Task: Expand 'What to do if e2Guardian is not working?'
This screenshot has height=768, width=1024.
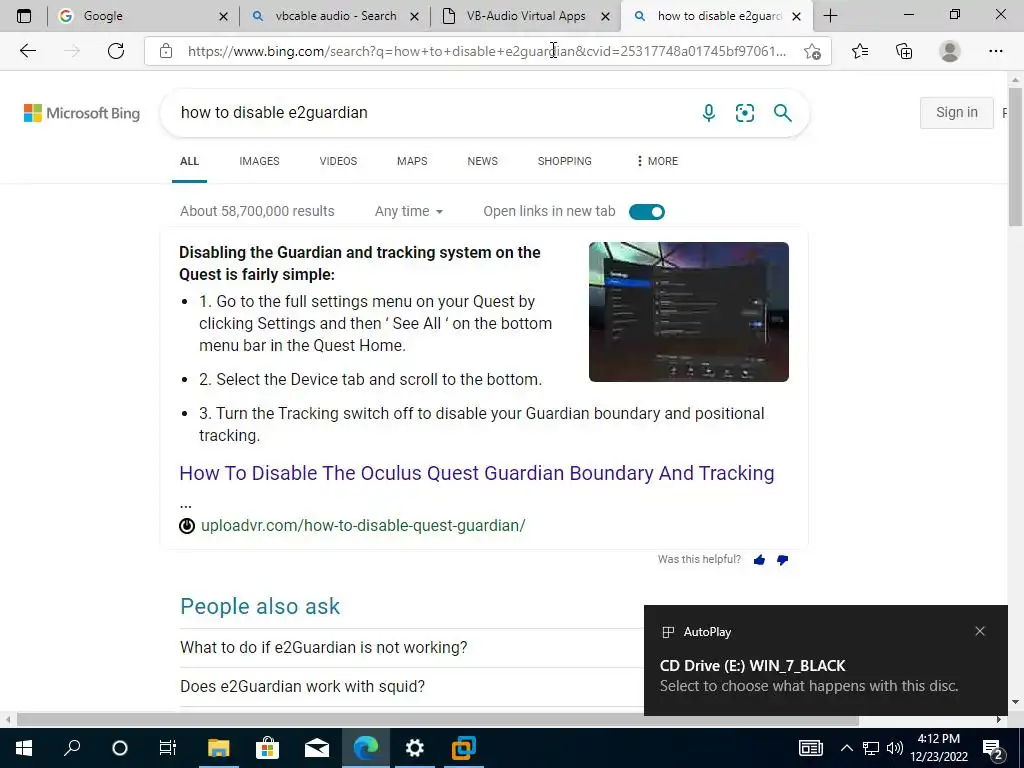Action: (410, 647)
